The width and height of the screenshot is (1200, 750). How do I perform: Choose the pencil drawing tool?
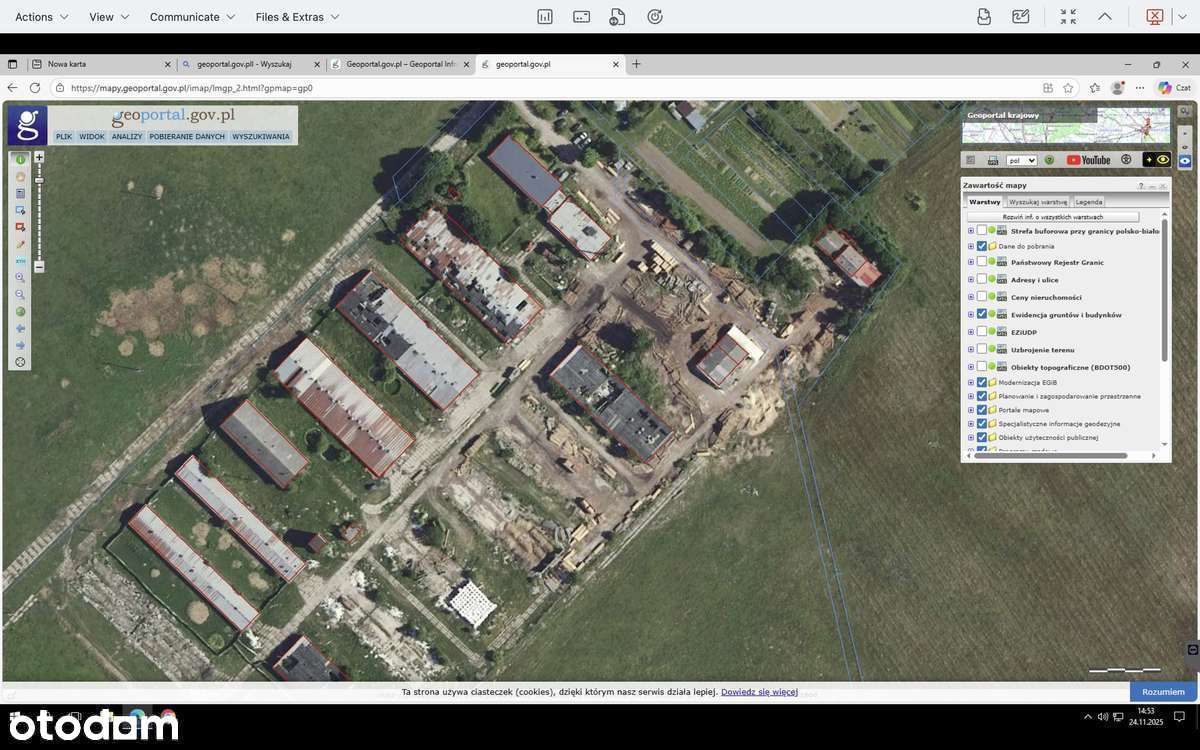[20, 244]
